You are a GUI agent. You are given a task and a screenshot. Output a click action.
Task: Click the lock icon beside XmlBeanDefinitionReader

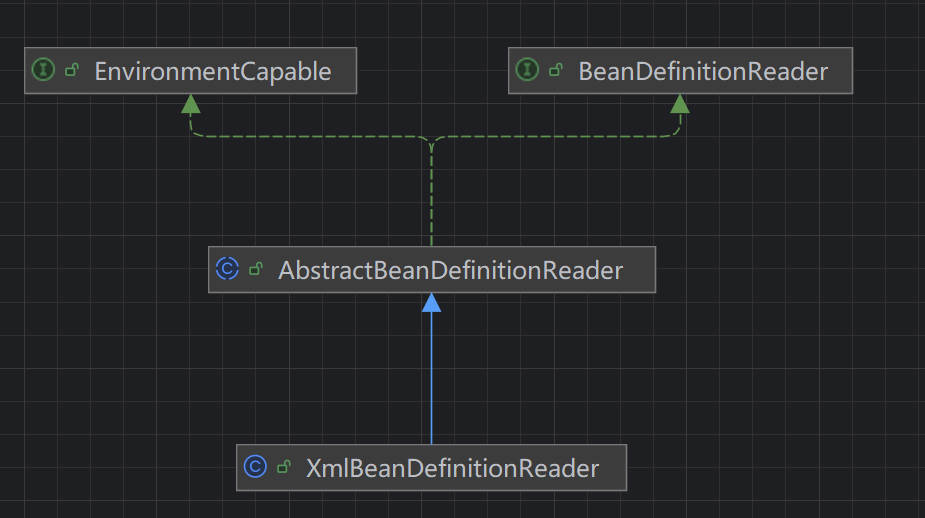283,467
